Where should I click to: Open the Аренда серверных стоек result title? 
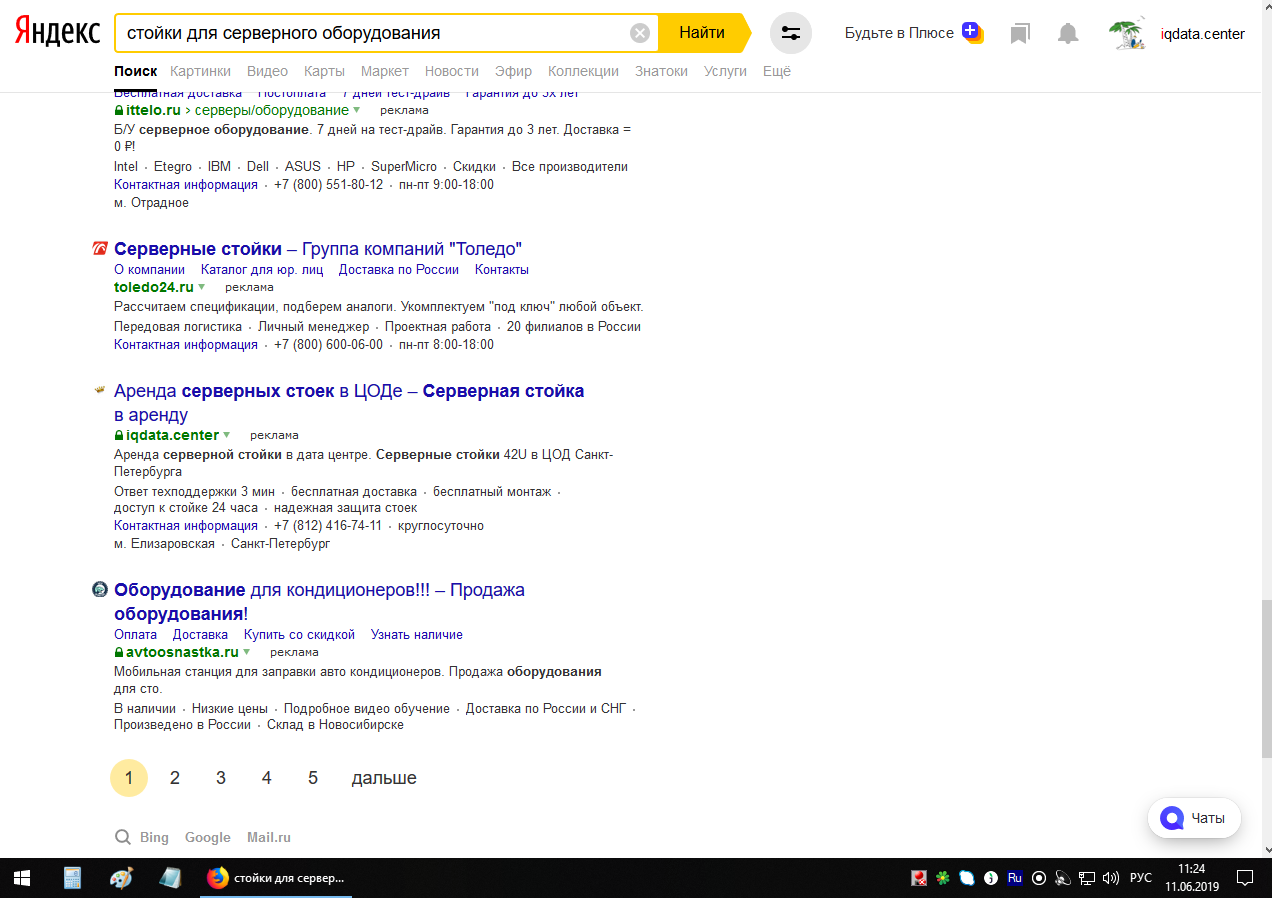[x=349, y=402]
